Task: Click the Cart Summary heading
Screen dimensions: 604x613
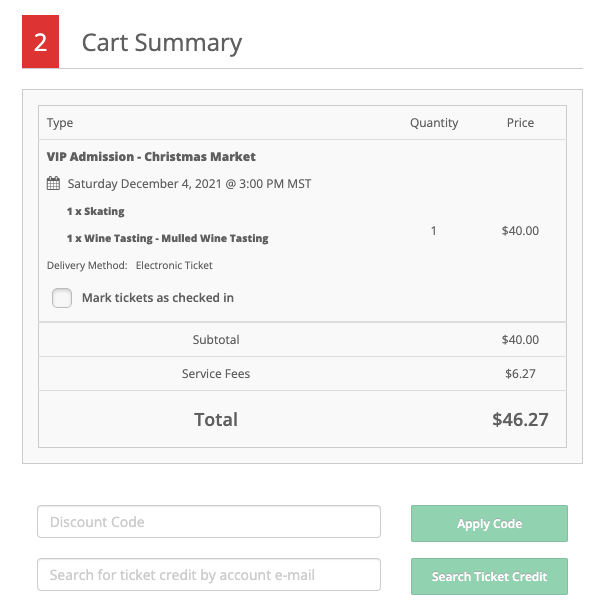Action: pos(162,42)
